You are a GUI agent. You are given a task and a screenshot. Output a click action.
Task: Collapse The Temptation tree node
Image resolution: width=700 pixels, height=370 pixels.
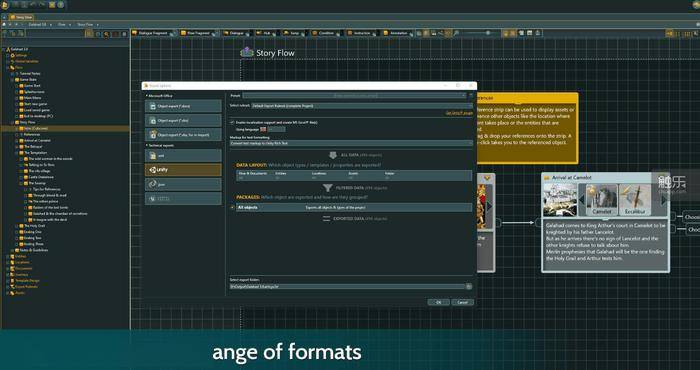point(17,153)
